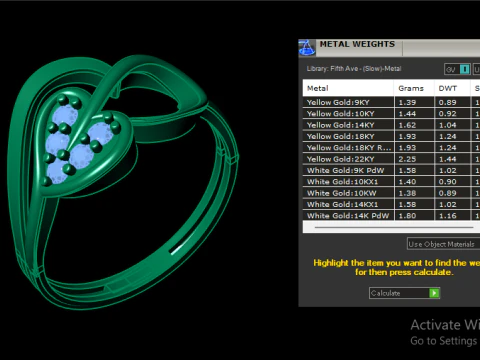This screenshot has height=360, width=480.
Task: Click the 2.25 grams value for 22KY
Action: pyautogui.click(x=407, y=159)
